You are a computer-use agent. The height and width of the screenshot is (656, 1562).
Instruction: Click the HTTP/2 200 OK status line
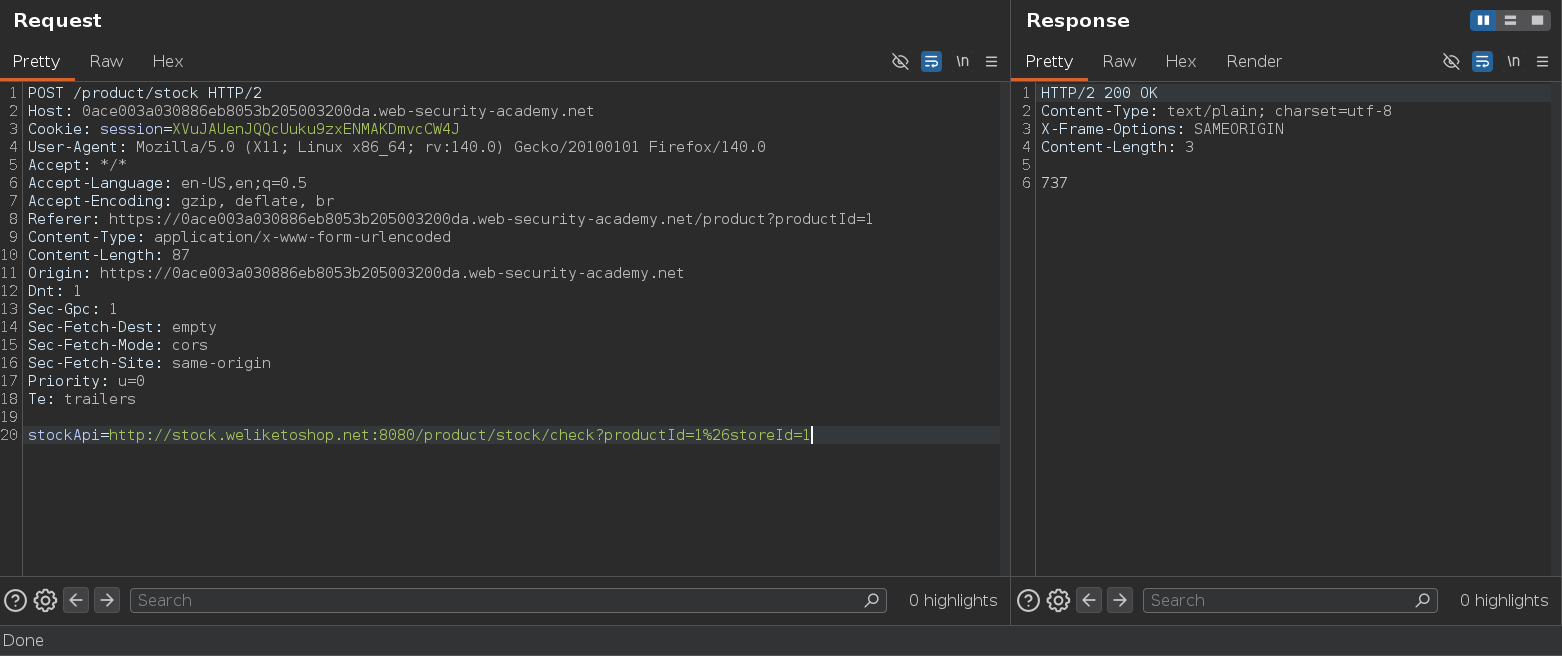point(1099,93)
